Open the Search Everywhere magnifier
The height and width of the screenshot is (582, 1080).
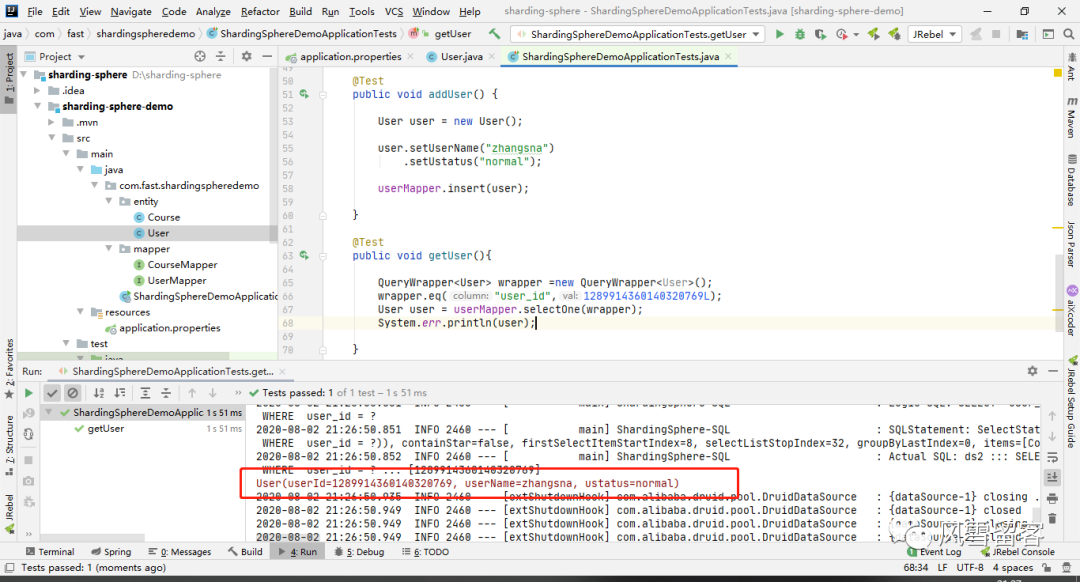click(1068, 34)
